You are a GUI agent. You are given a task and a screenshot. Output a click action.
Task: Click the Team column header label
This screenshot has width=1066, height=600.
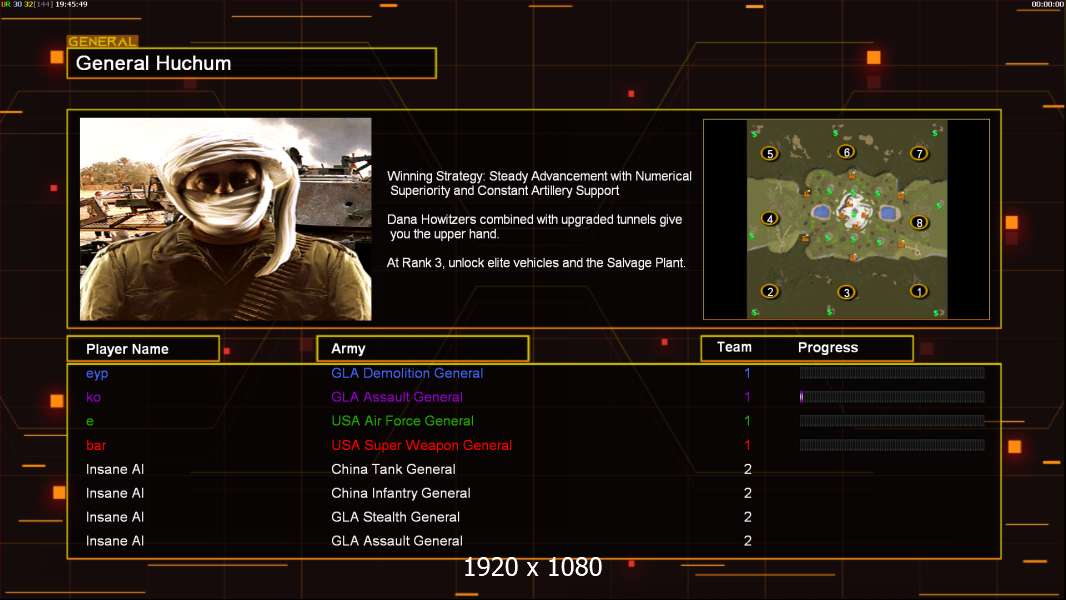pos(734,347)
